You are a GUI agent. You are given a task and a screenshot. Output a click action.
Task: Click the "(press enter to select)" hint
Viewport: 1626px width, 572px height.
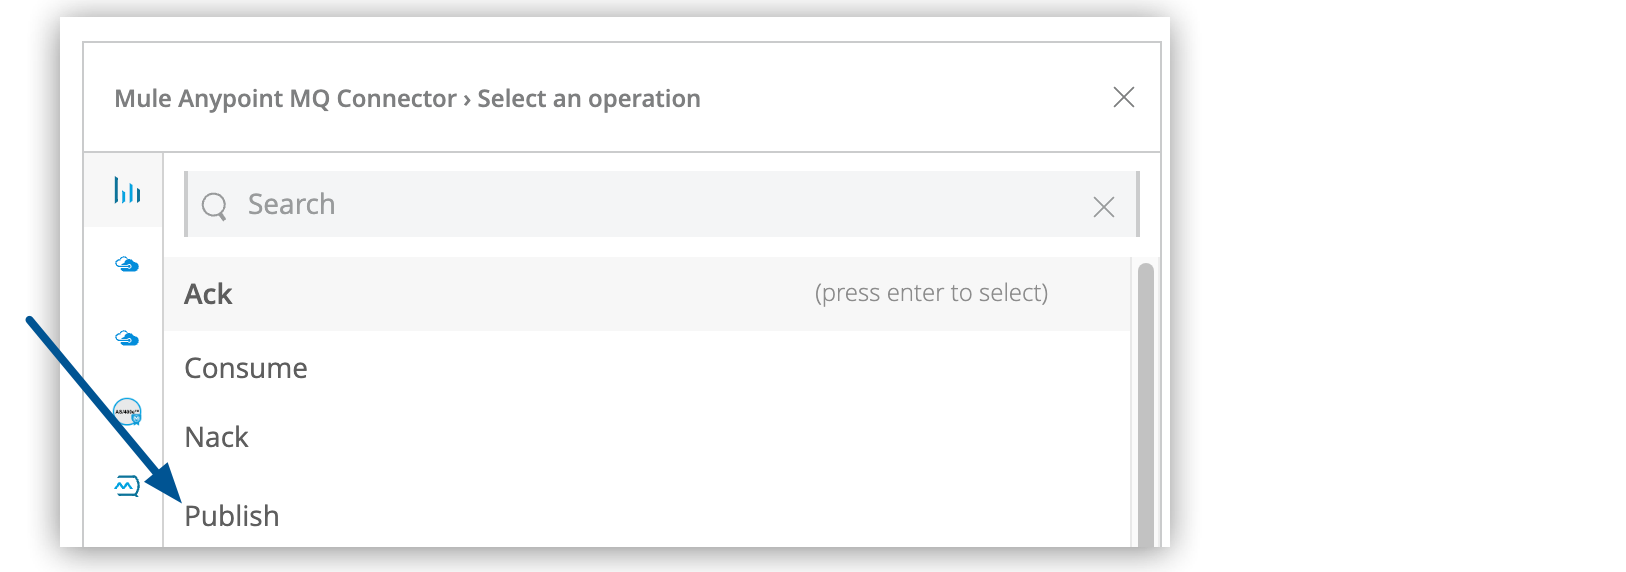[x=931, y=293]
